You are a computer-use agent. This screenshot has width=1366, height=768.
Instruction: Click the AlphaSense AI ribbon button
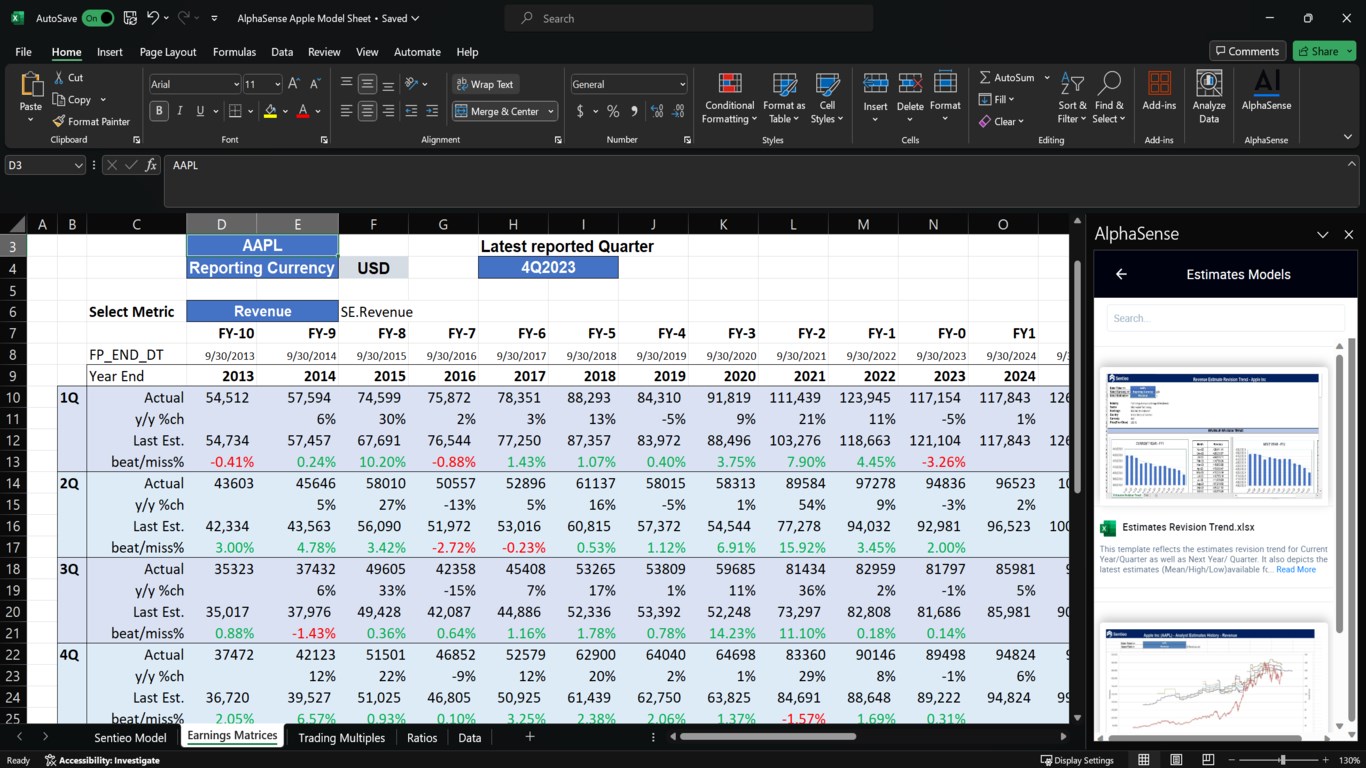click(1267, 91)
